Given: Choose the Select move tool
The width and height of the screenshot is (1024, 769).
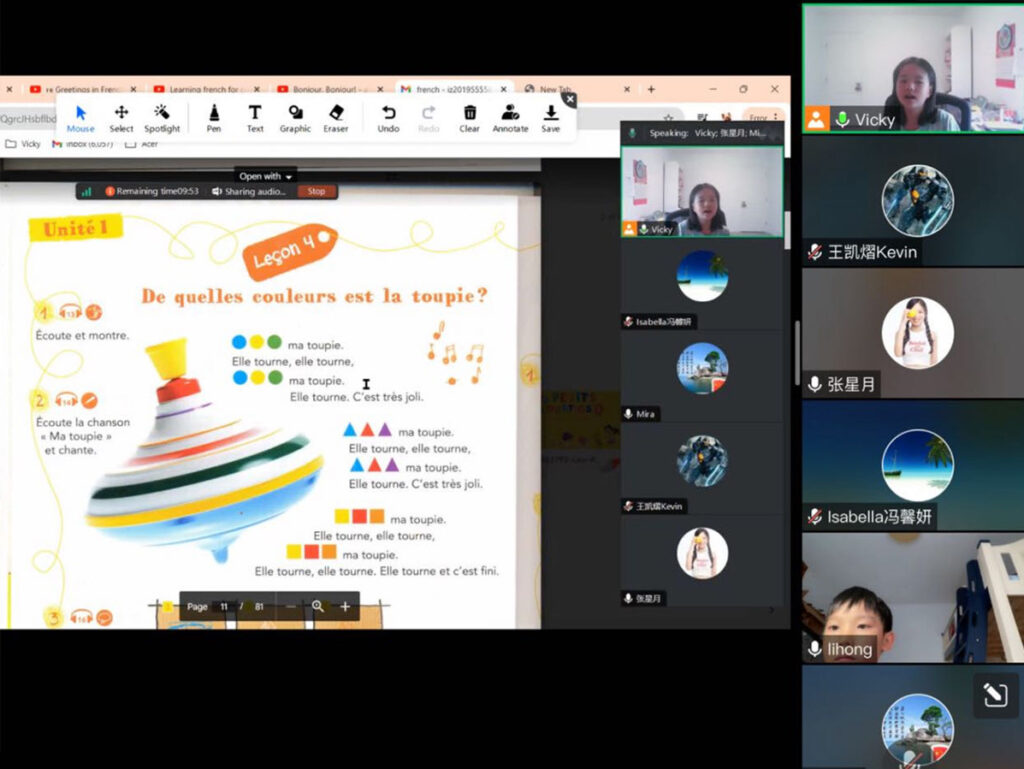Looking at the screenshot, I should tap(121, 119).
